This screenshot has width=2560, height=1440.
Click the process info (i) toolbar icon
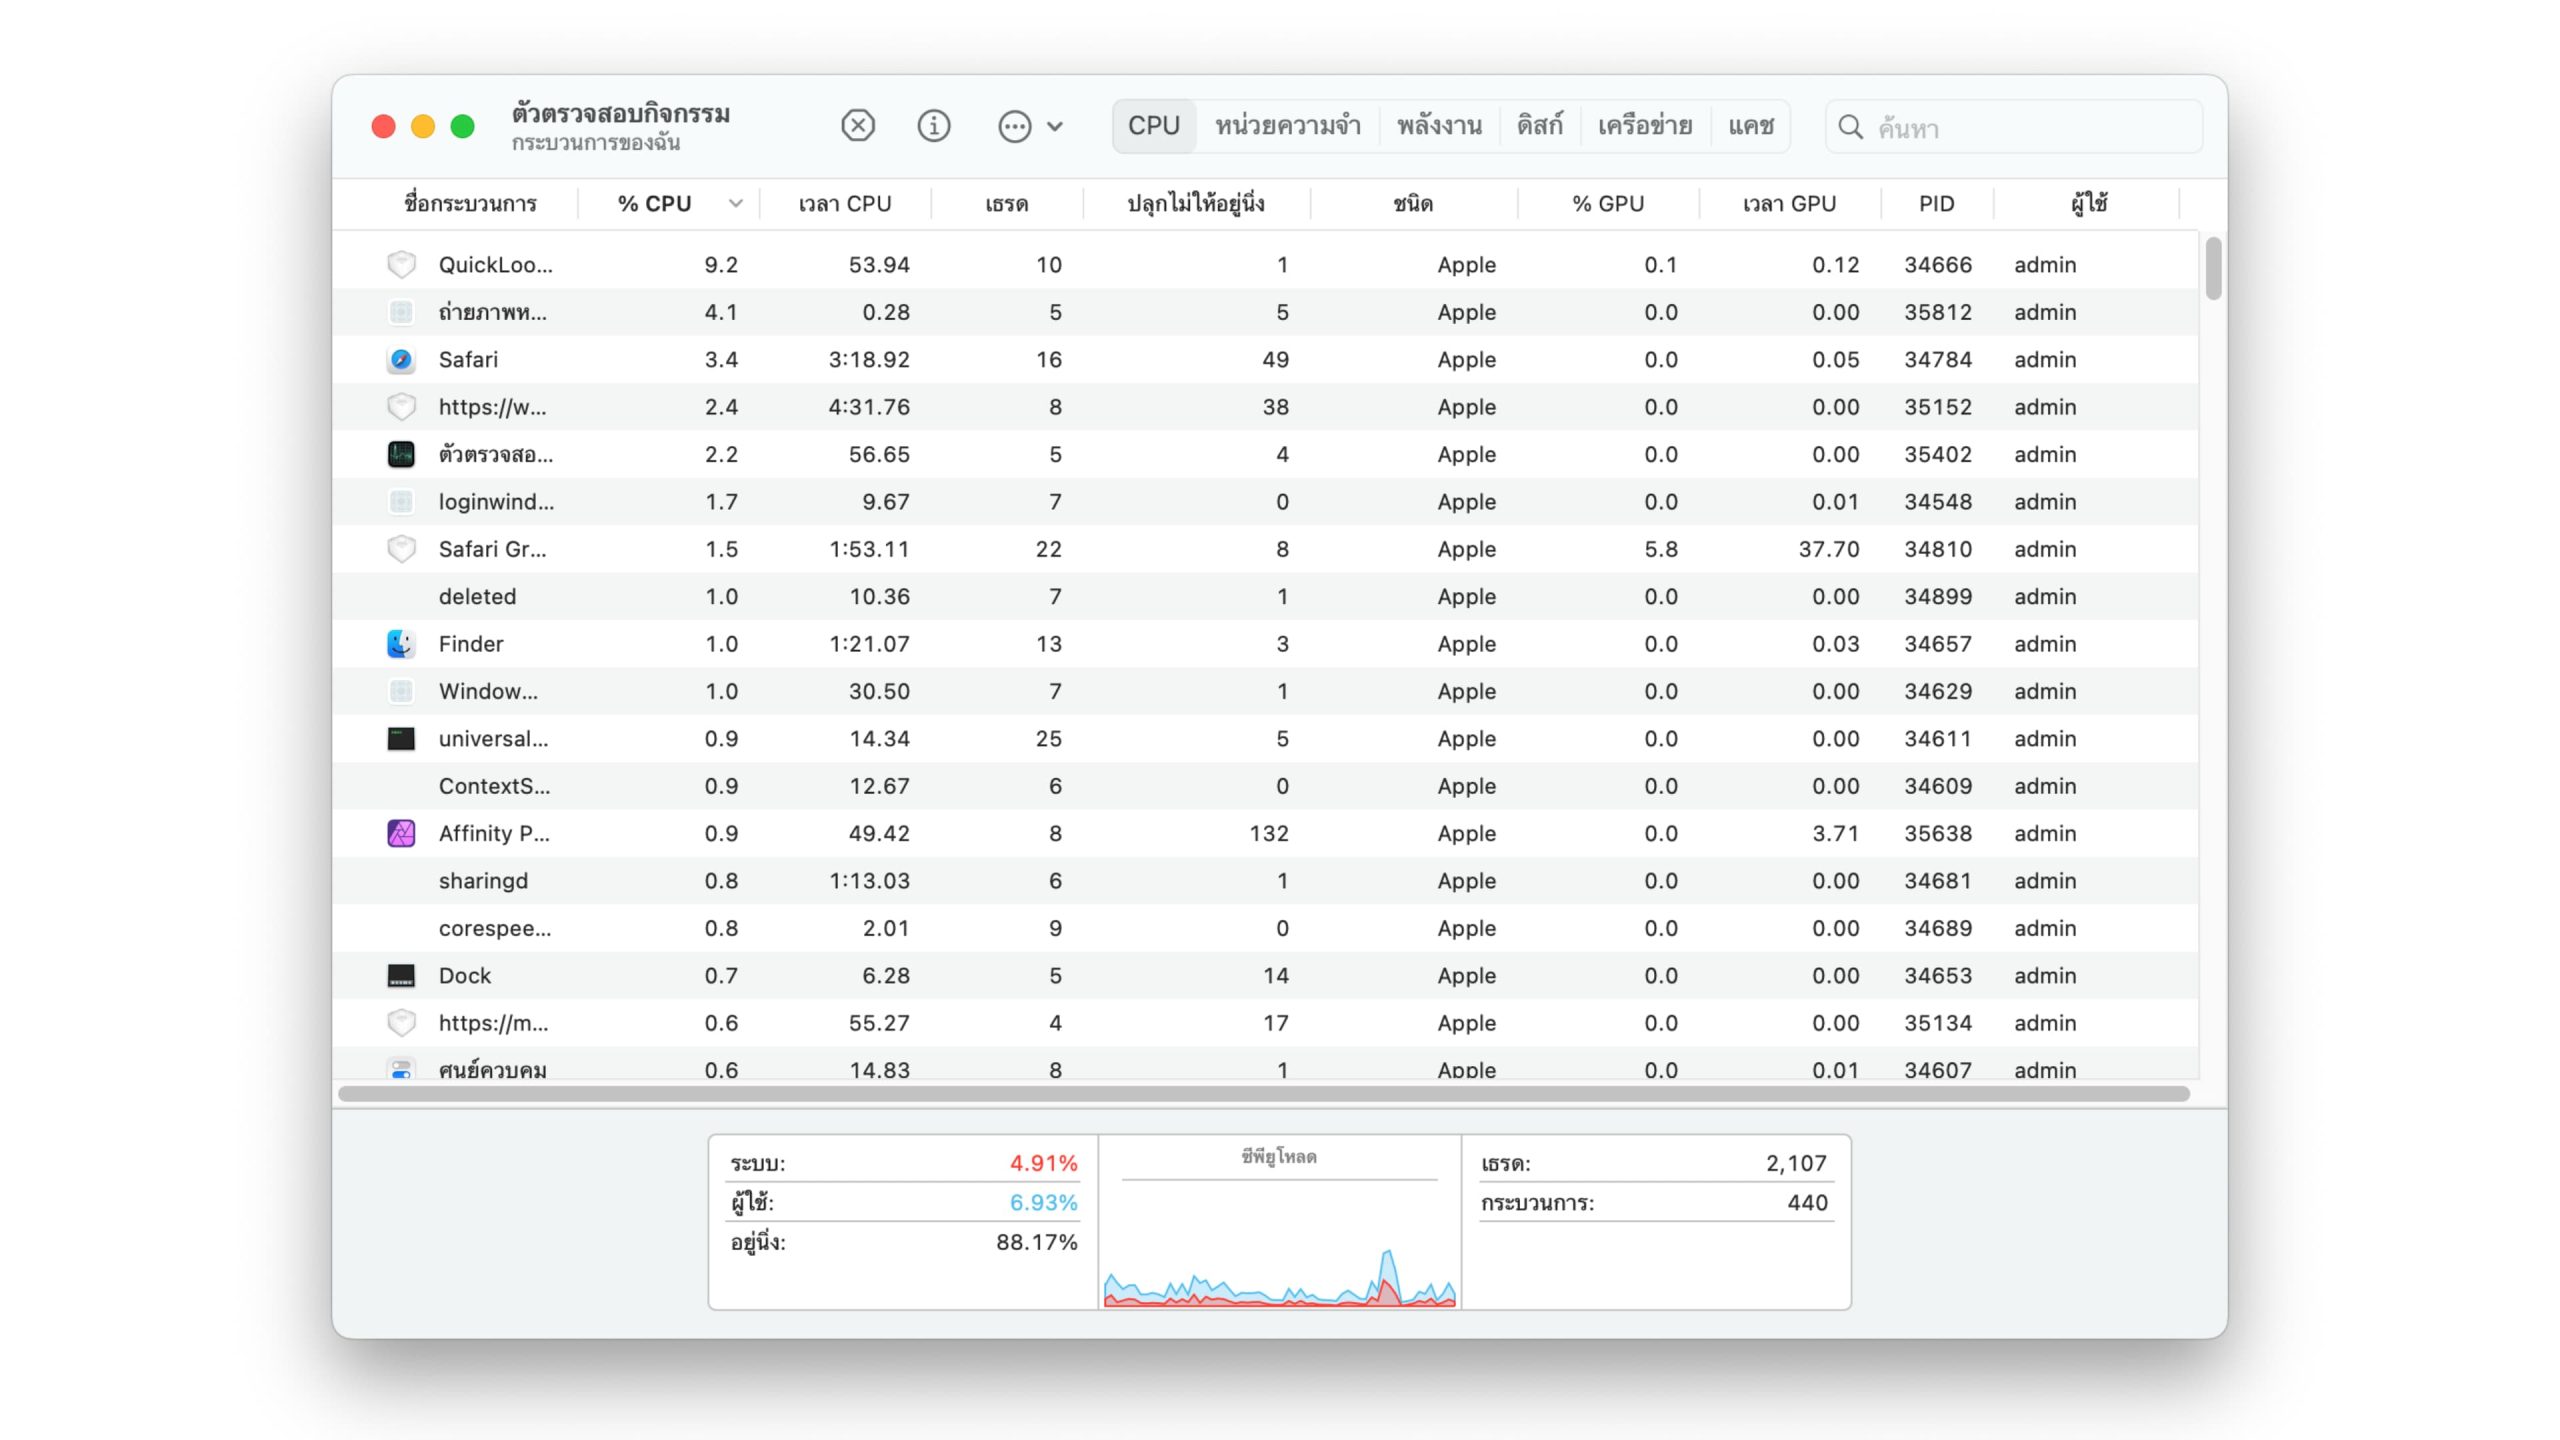click(933, 126)
